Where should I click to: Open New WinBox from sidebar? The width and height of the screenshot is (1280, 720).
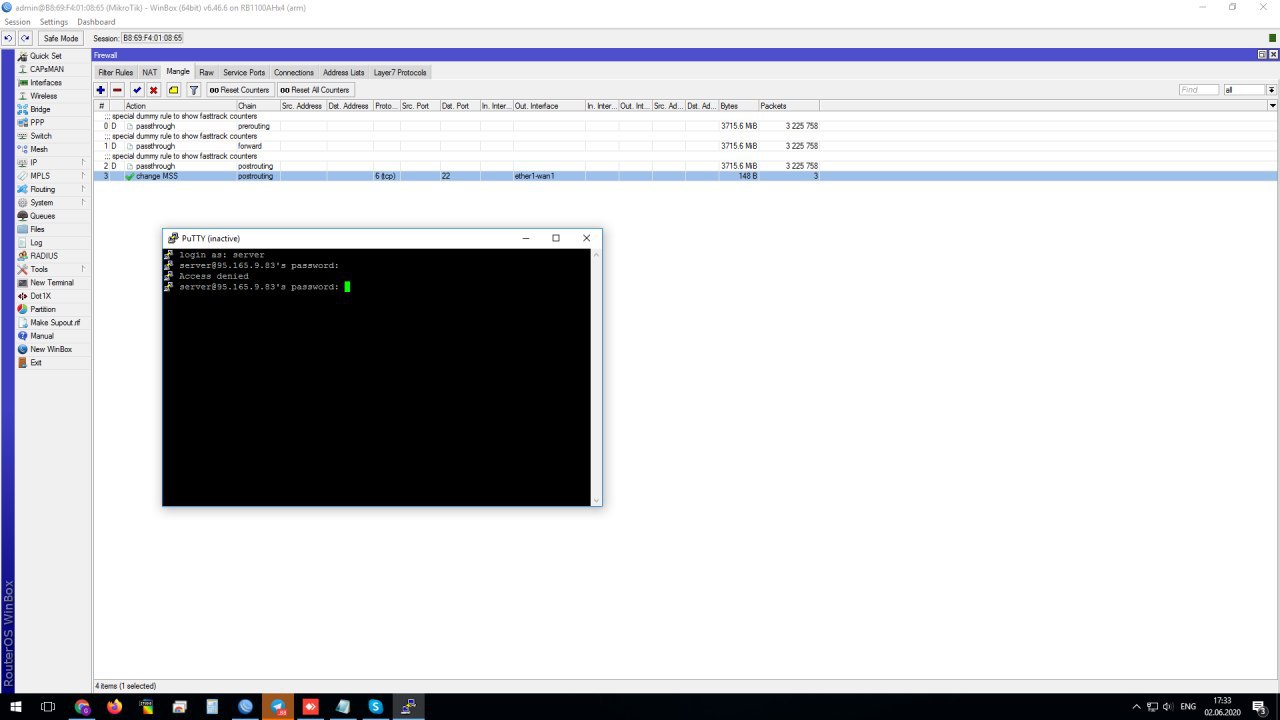[x=50, y=349]
